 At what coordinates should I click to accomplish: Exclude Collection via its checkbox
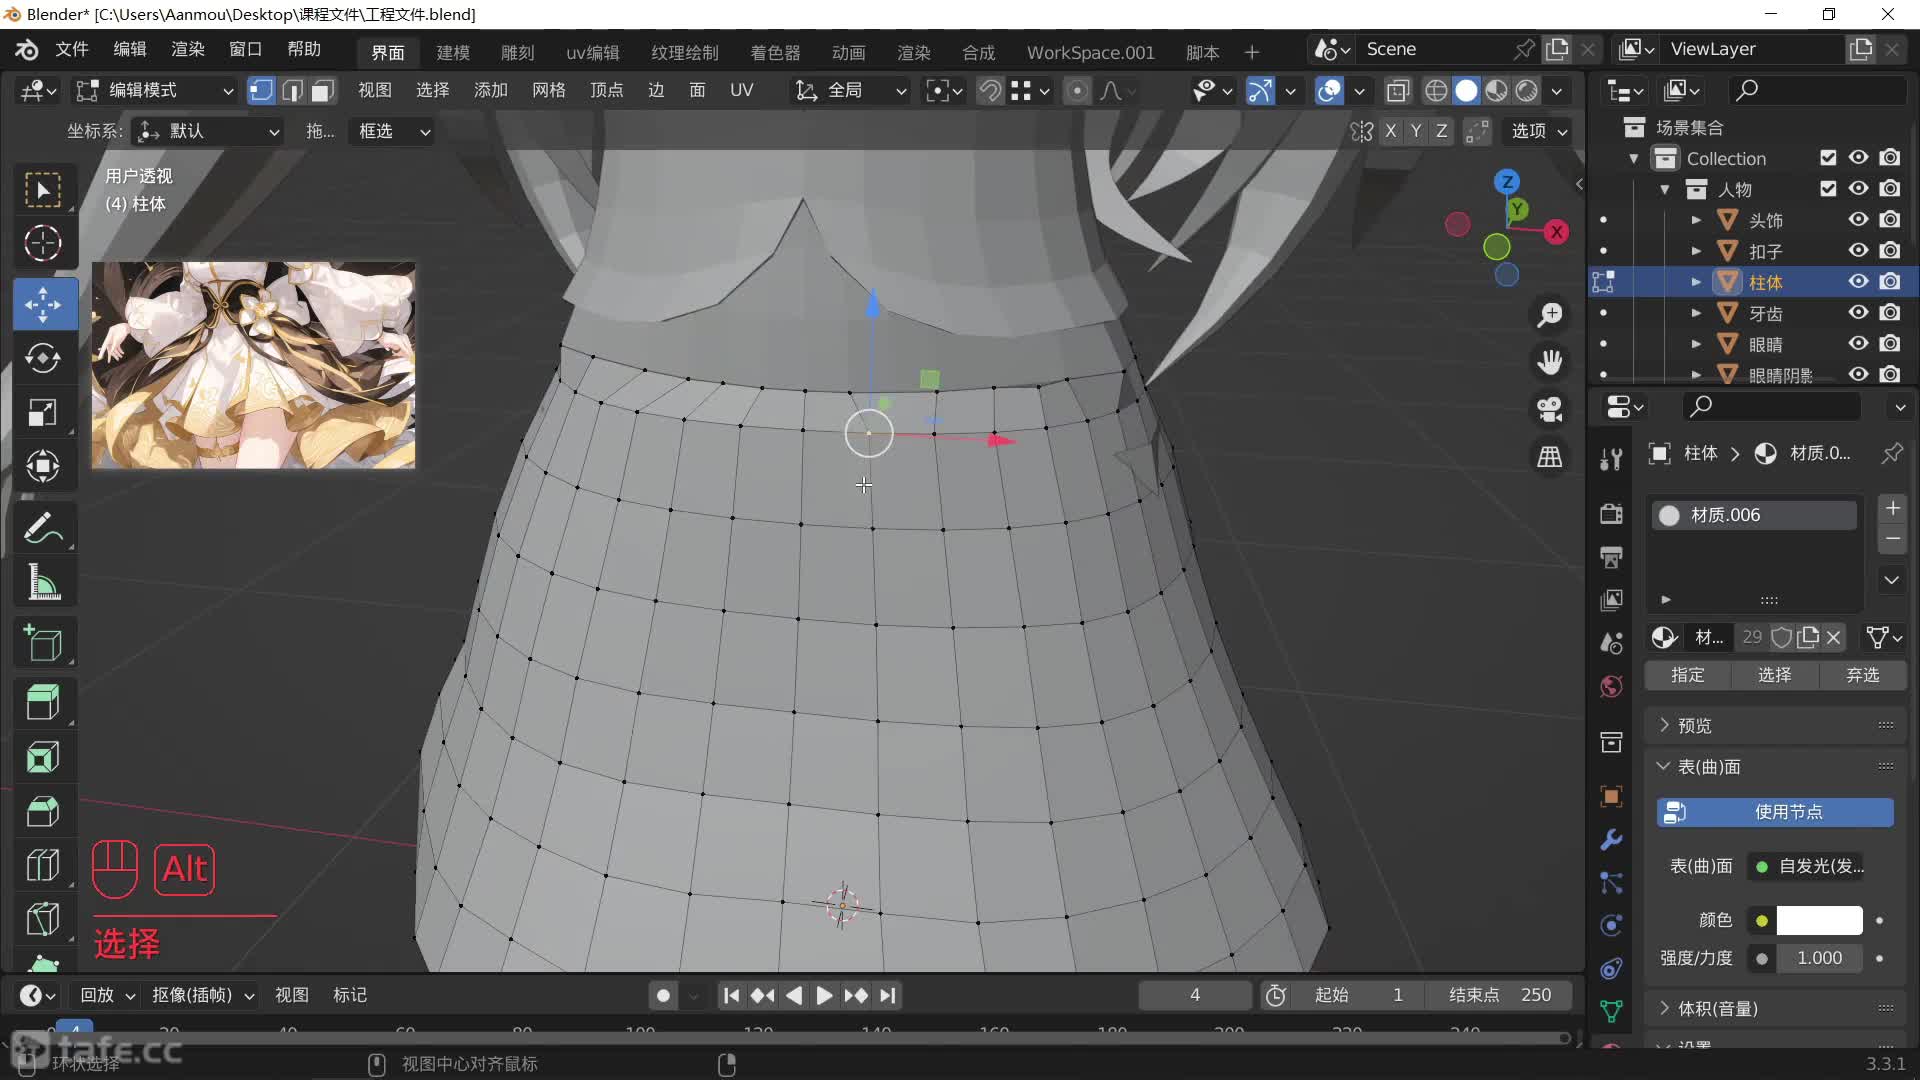1828,158
